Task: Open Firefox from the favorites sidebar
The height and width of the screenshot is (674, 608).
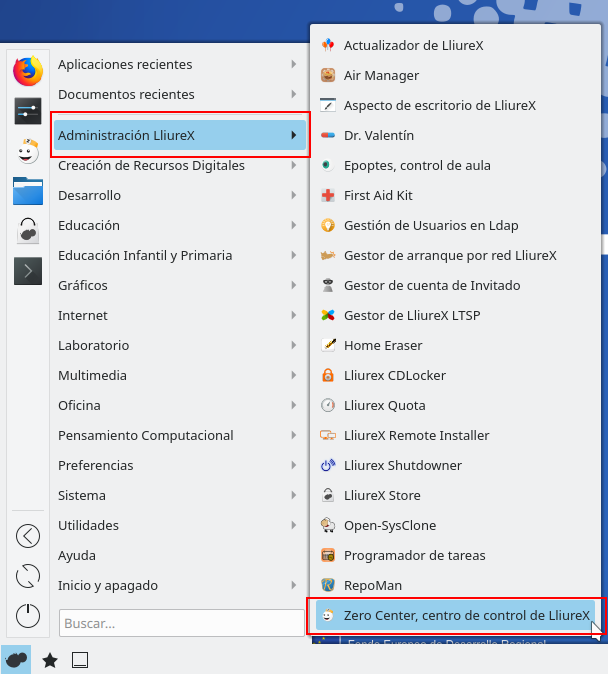Action: tap(28, 71)
